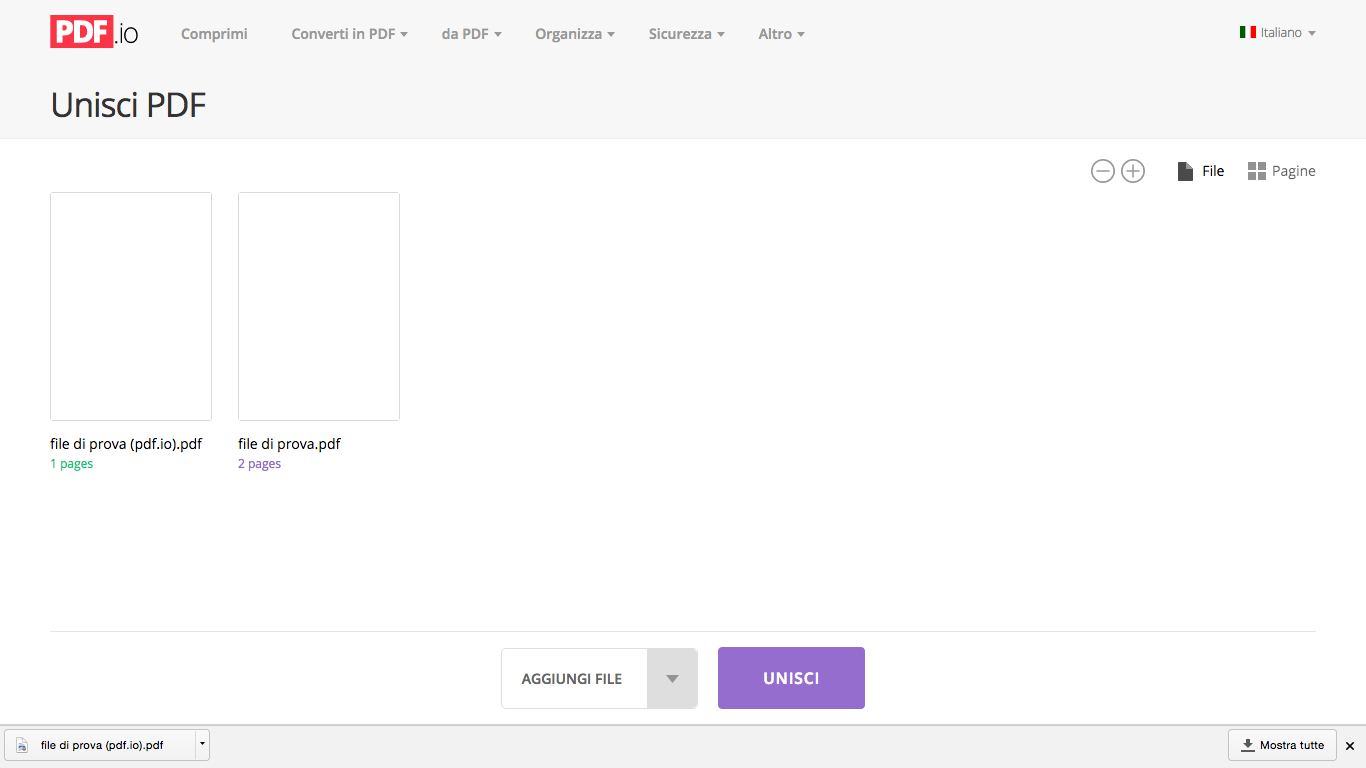
Task: Click the PDF.io logo
Action: point(94,33)
